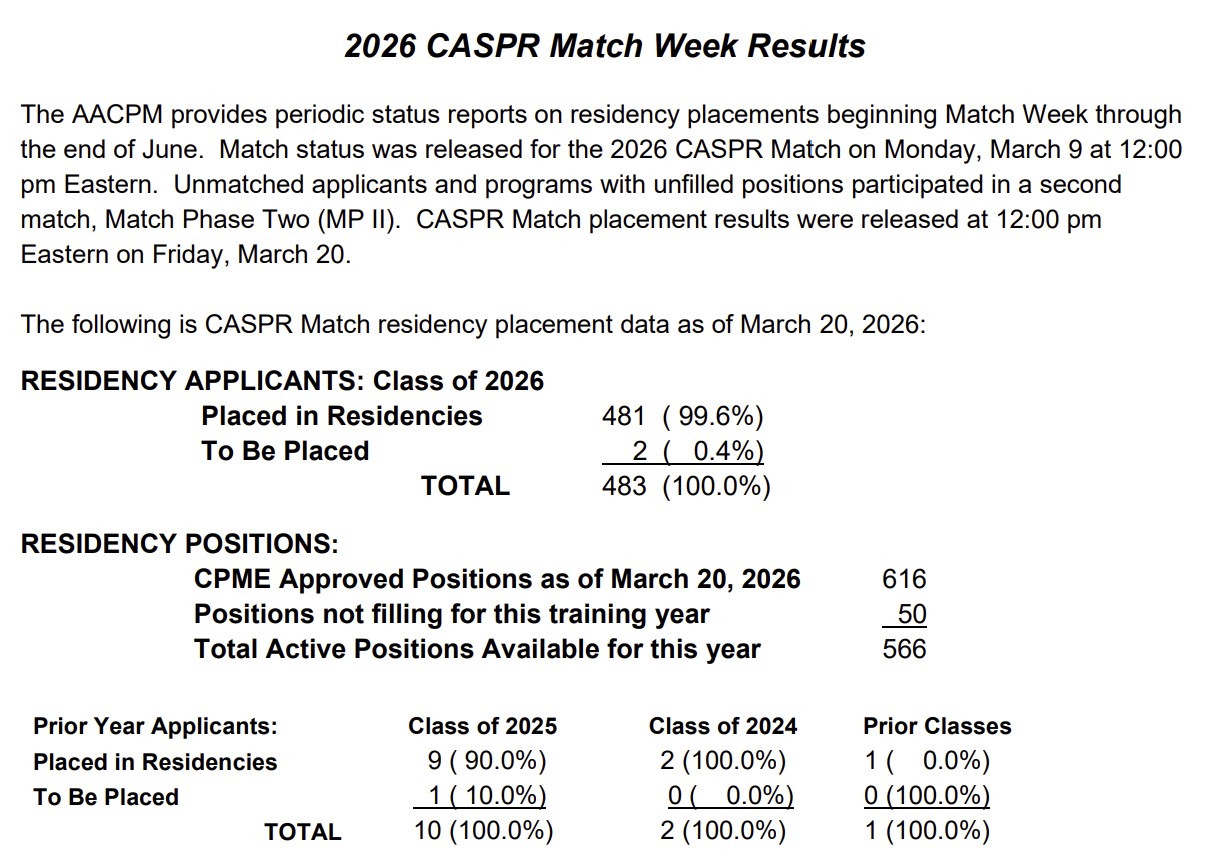Click "Positions not filling for this training year"
Screen dimensions: 1212x864
click(x=451, y=614)
